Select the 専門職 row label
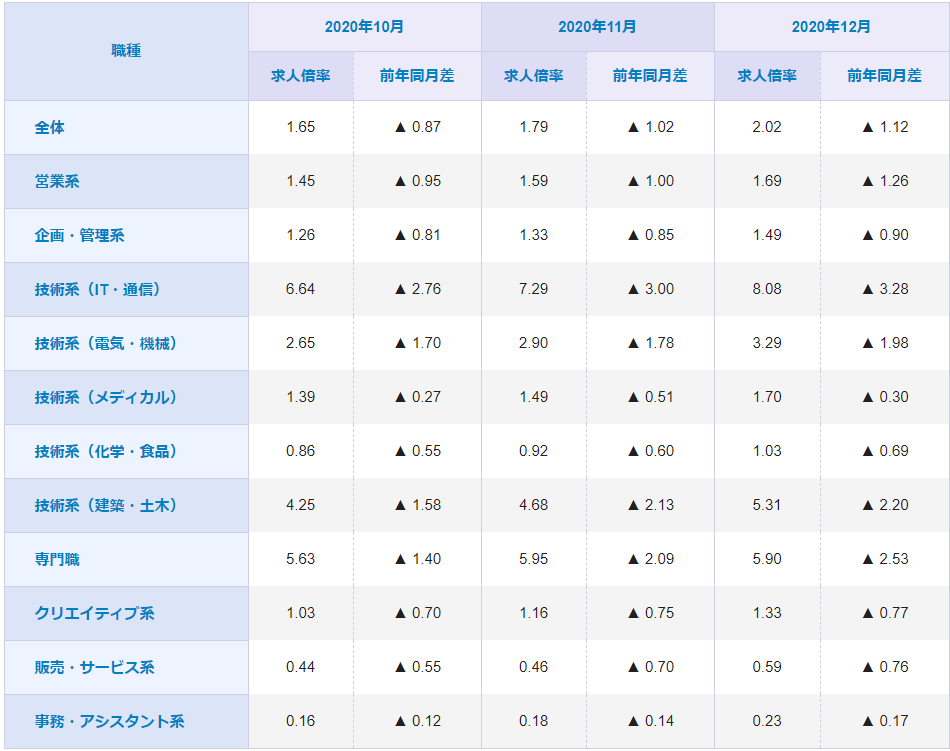Screen dimensions: 950x751 tap(57, 559)
